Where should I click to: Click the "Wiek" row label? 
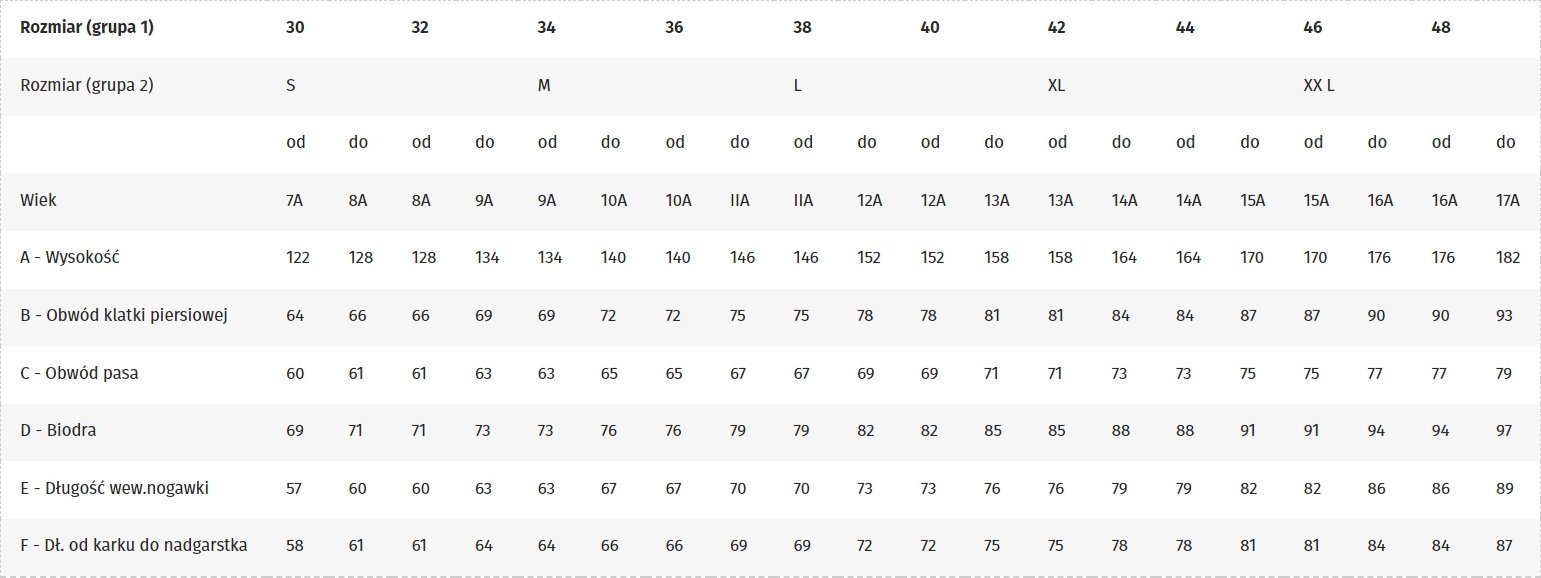coord(38,200)
